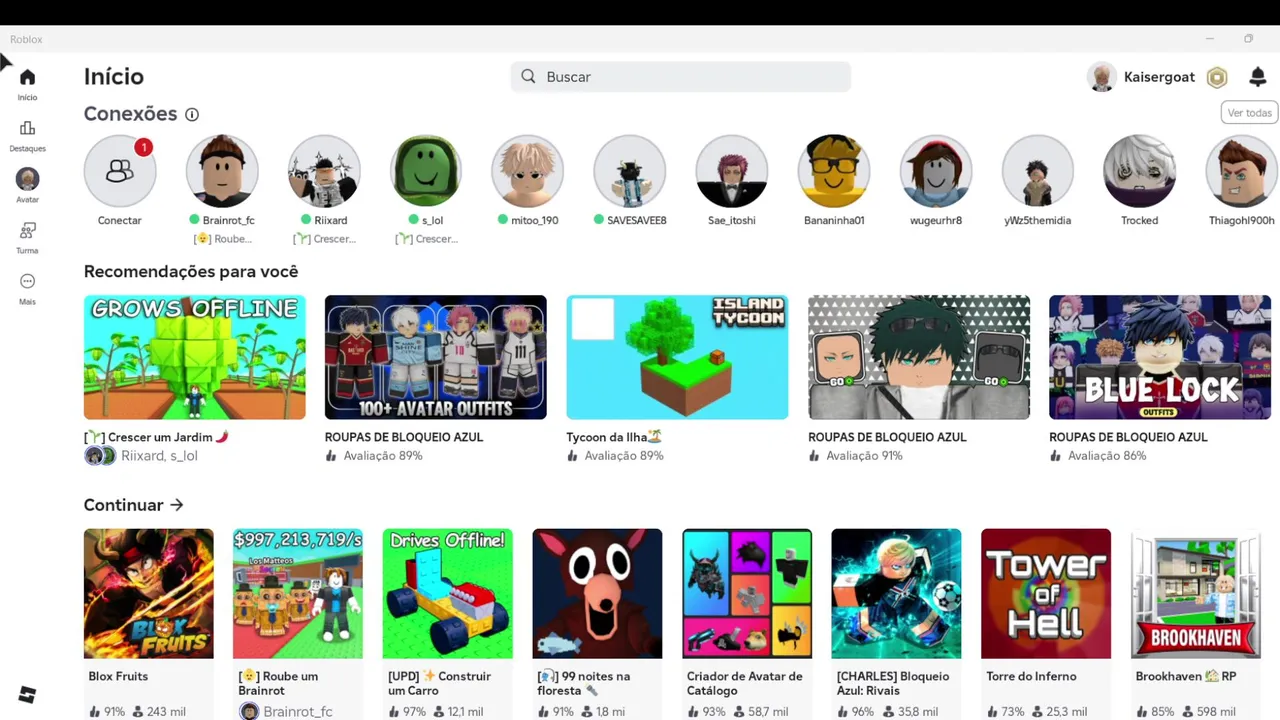
Task: Open Turma groups in the sidebar
Action: click(x=27, y=230)
